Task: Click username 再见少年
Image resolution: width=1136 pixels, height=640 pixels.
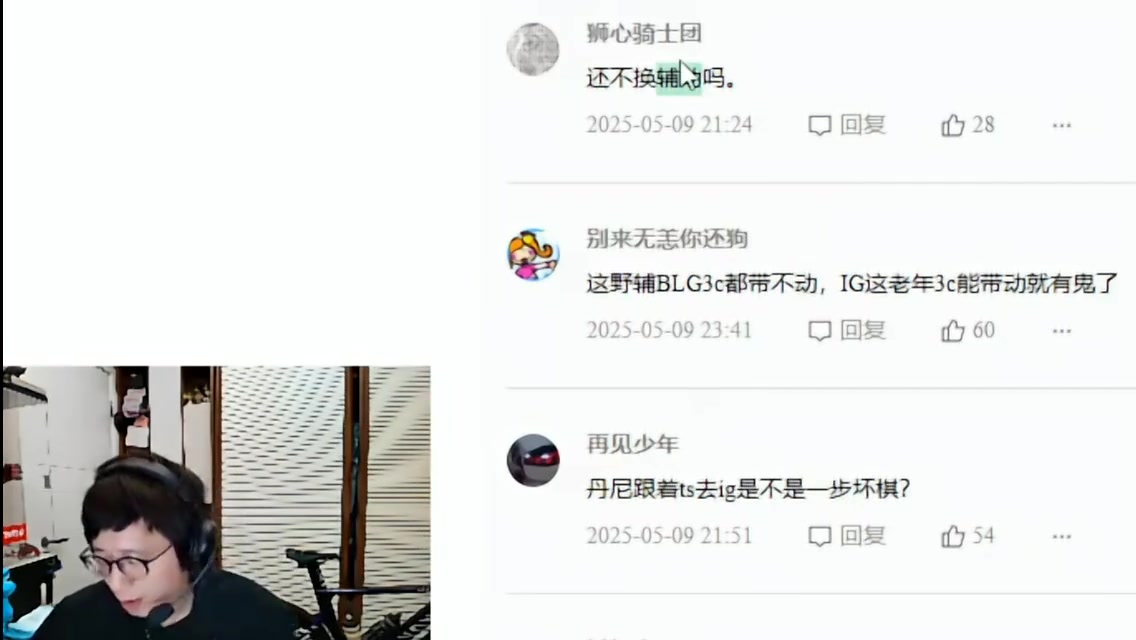Action: tap(632, 444)
